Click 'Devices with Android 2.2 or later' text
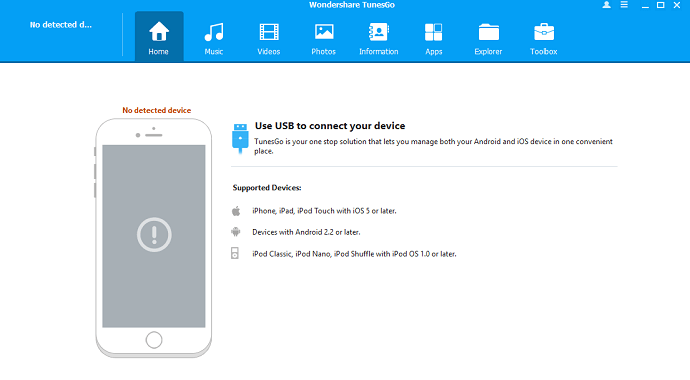This screenshot has width=690, height=380. tap(306, 232)
